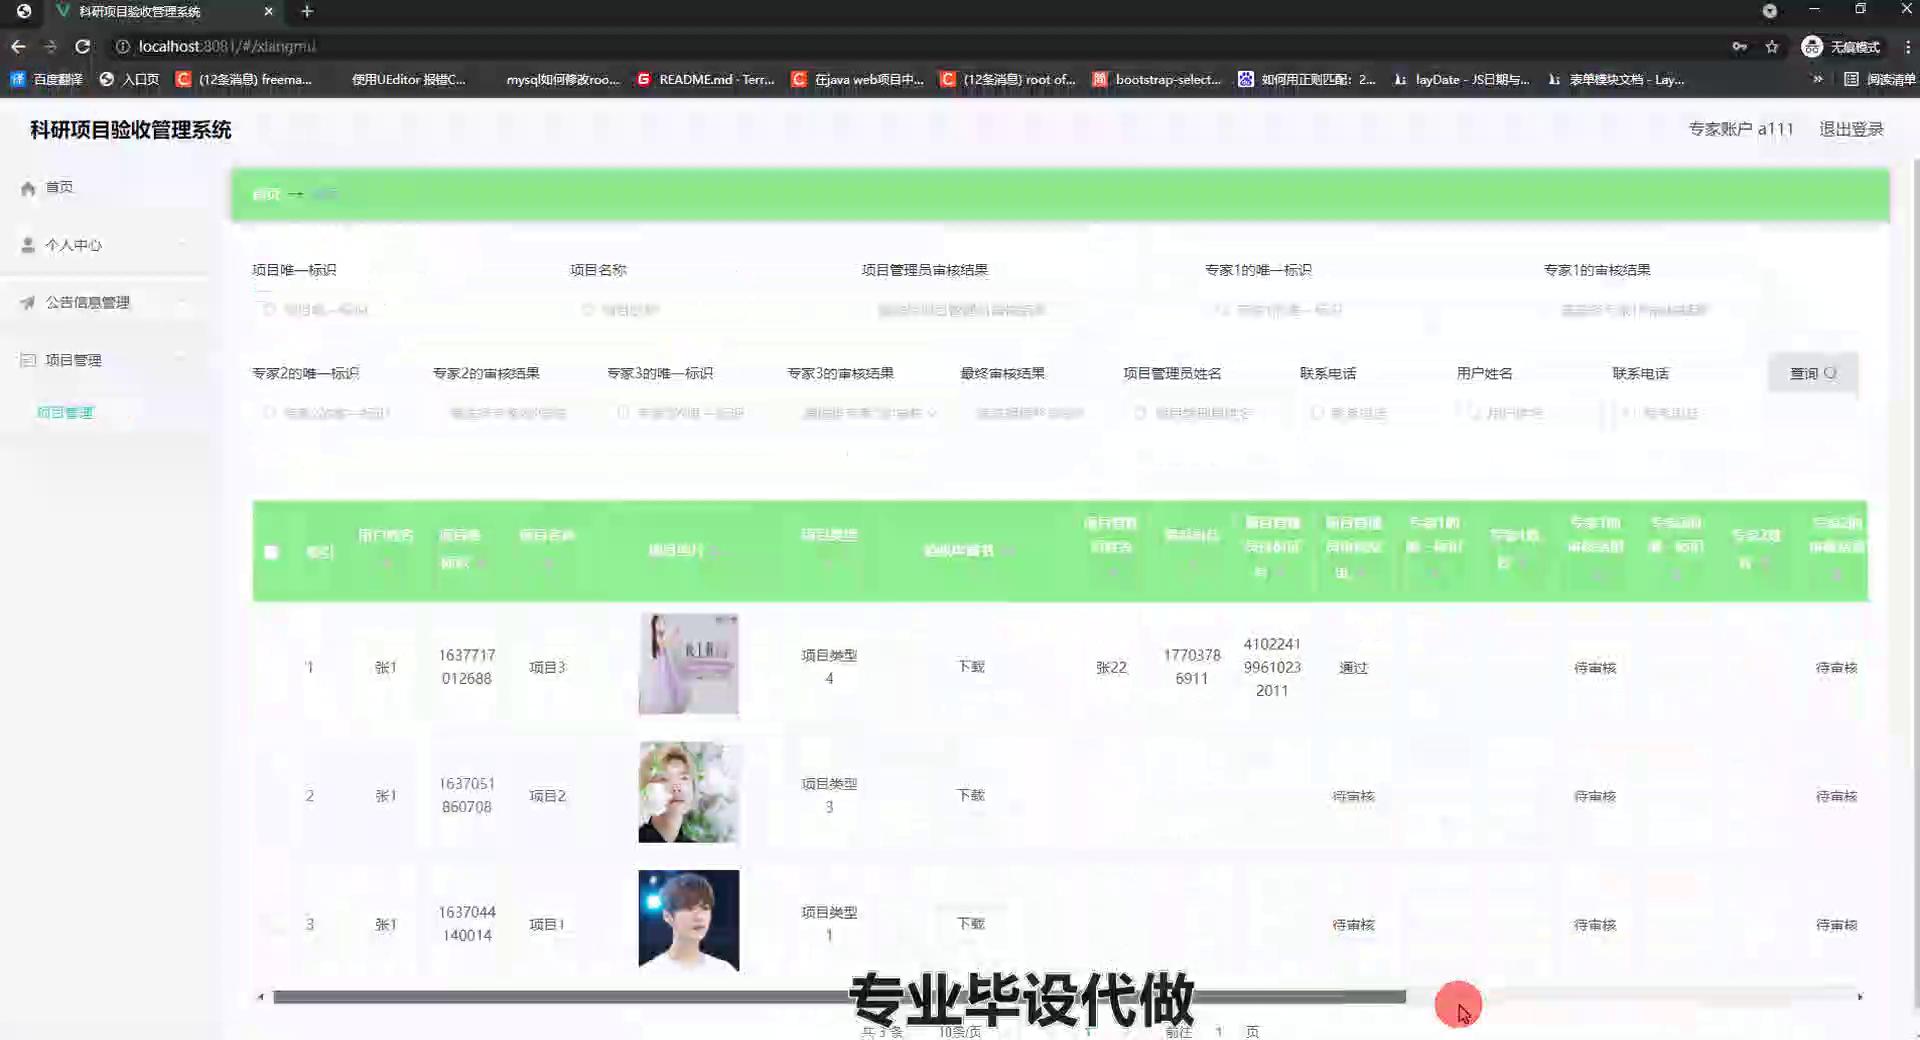Click the home icon beside 首页 in sidebar
Image resolution: width=1920 pixels, height=1040 pixels.
pyautogui.click(x=28, y=188)
